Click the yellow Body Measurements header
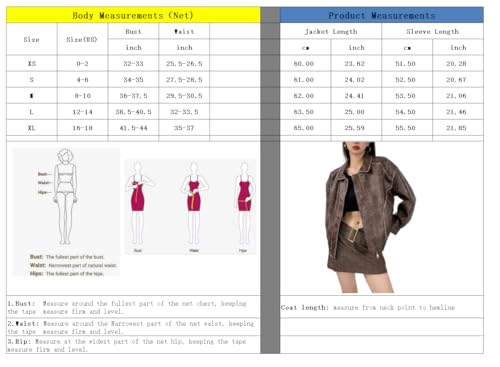 point(133,15)
